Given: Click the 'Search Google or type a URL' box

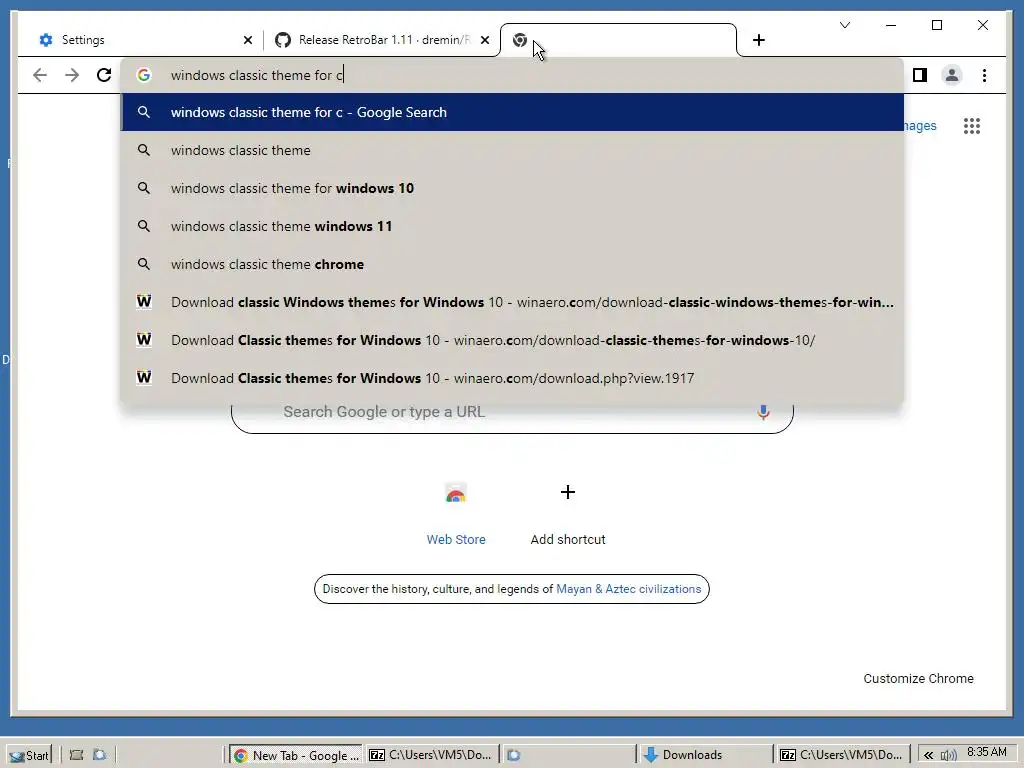Looking at the screenshot, I should pos(512,412).
